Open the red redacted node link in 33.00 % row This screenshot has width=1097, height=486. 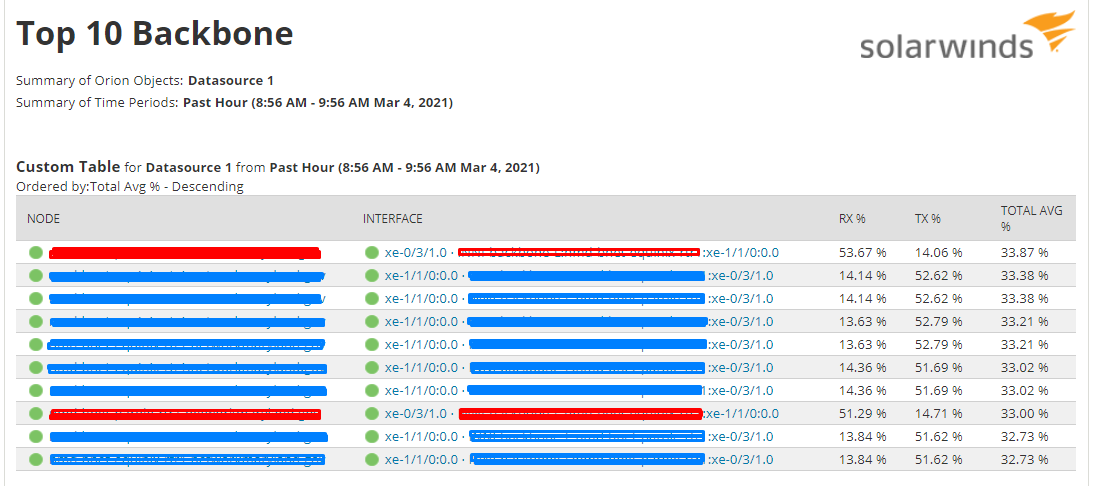coord(185,413)
